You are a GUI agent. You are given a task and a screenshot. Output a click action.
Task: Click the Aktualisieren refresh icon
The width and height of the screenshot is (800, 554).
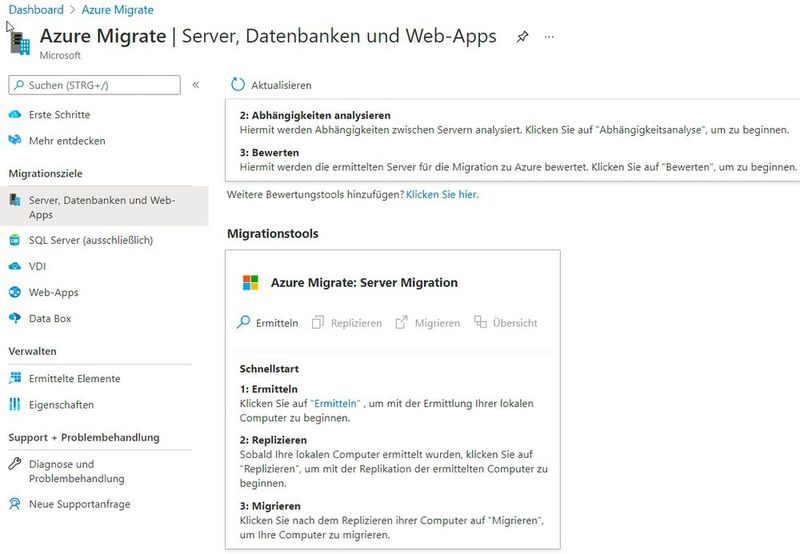[x=238, y=85]
